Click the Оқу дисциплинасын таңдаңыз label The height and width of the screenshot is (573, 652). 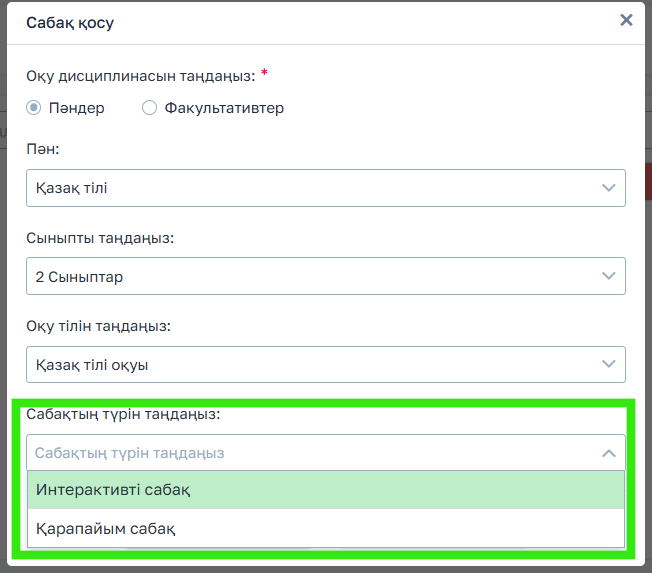click(140, 74)
